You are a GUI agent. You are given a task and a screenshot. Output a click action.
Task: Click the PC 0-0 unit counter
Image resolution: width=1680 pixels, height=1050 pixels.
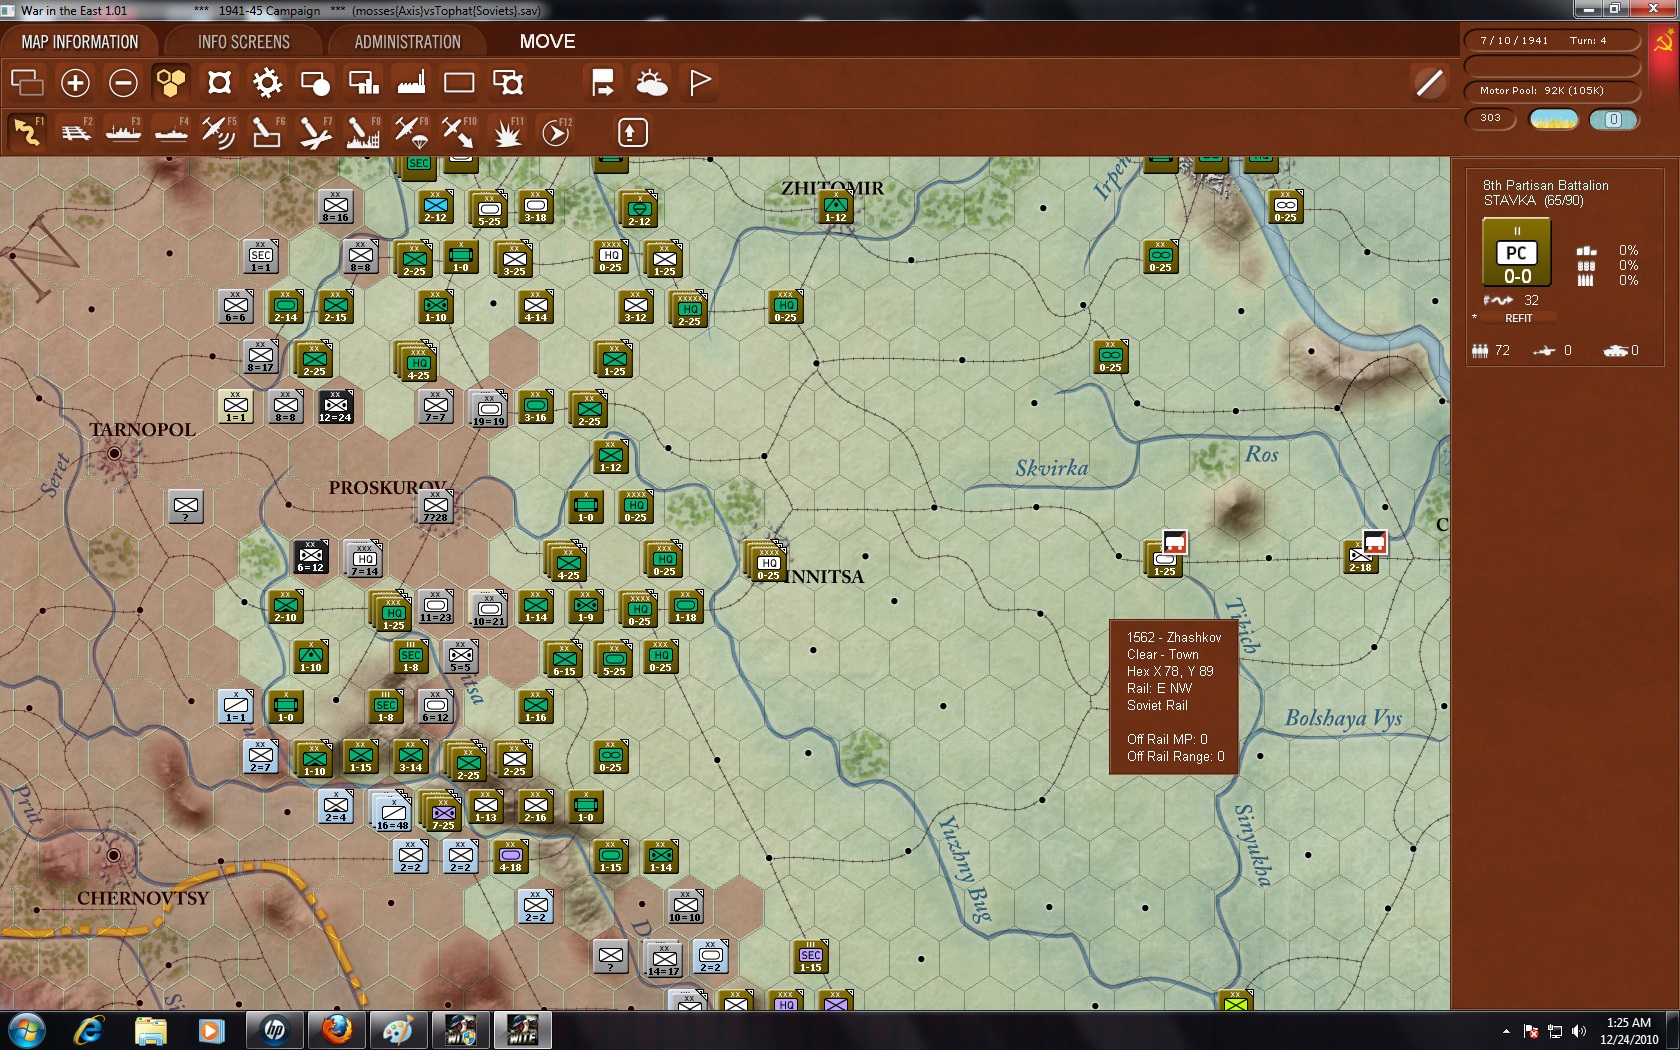[x=1516, y=252]
